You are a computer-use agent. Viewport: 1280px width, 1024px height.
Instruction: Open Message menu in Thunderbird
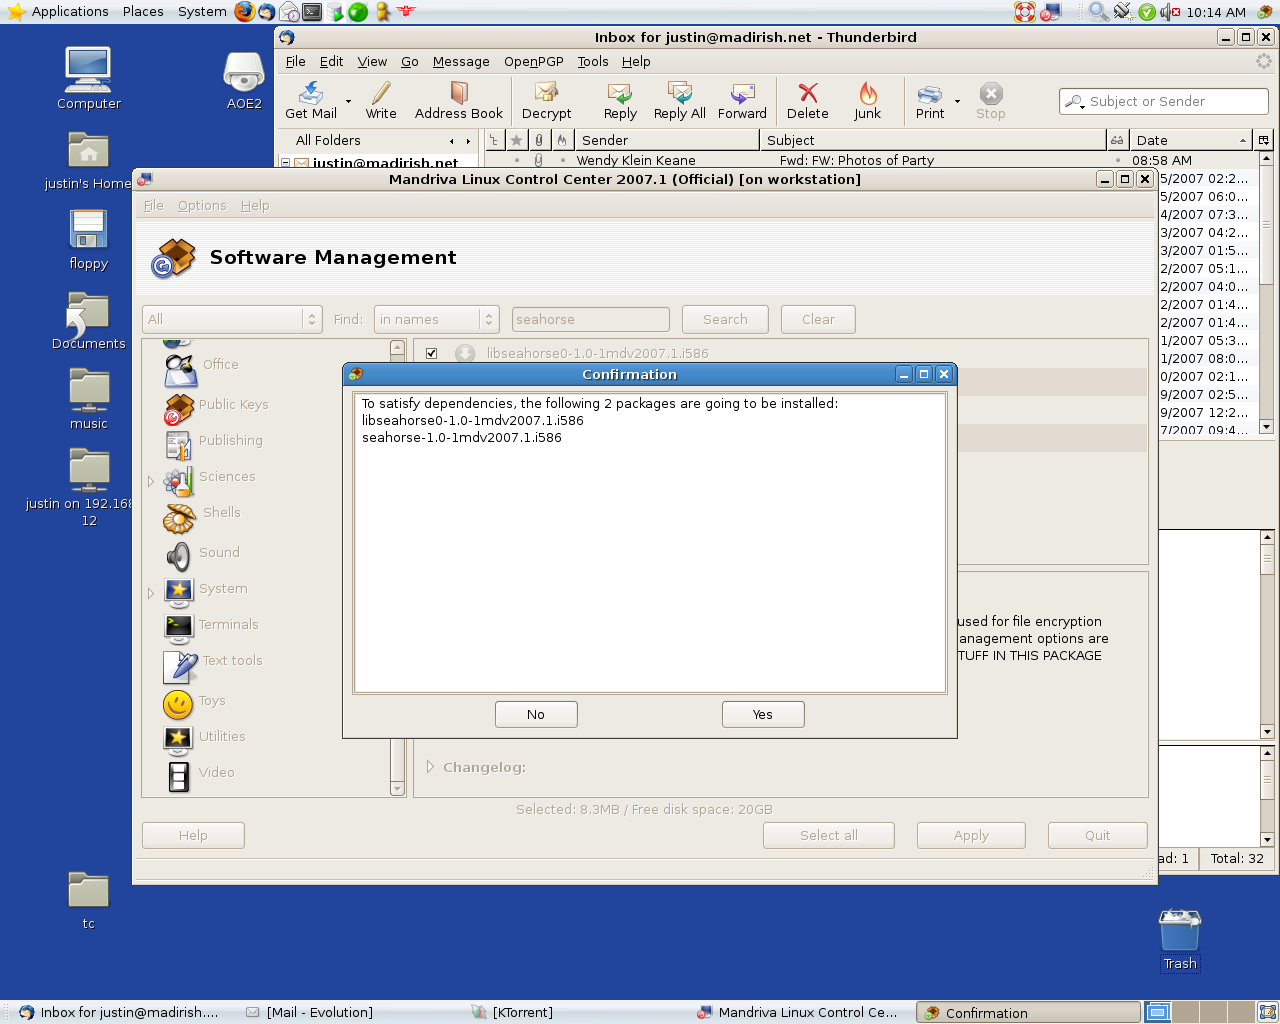(461, 61)
